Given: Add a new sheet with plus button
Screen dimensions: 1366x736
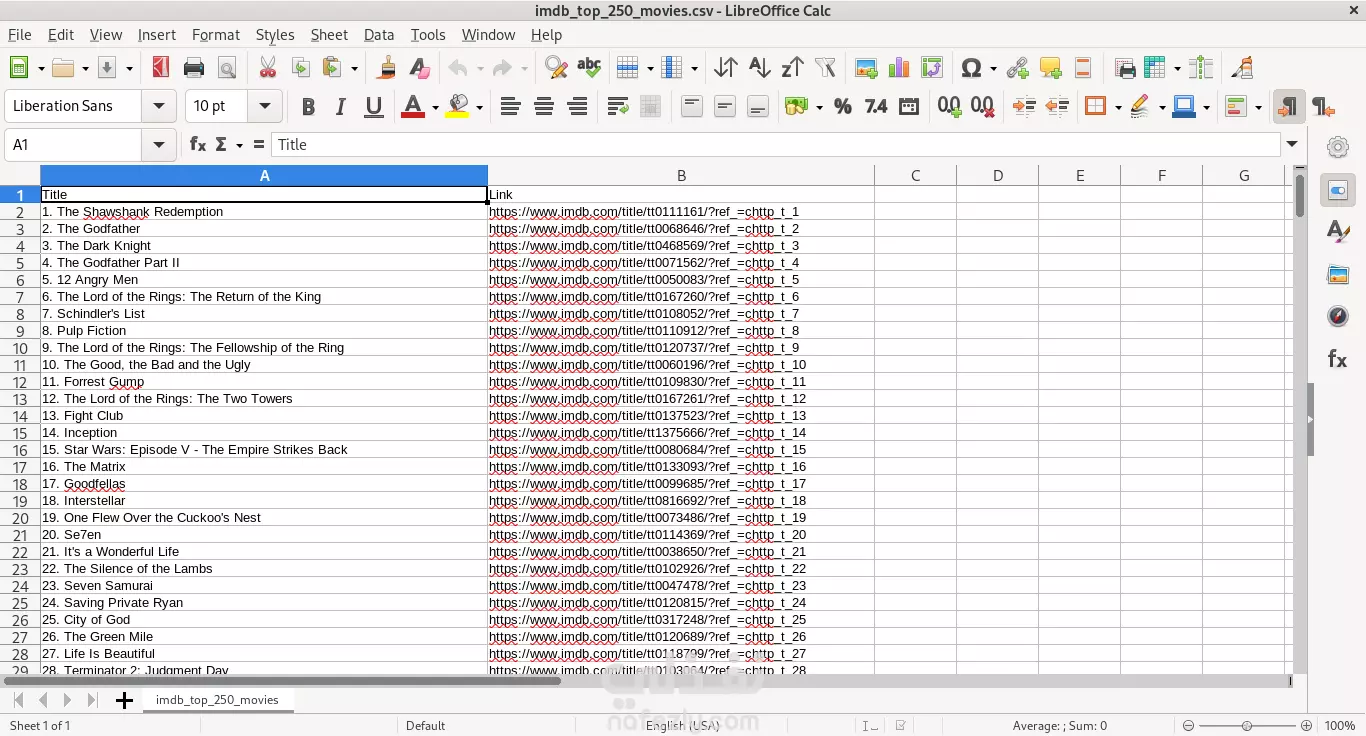Looking at the screenshot, I should 124,700.
